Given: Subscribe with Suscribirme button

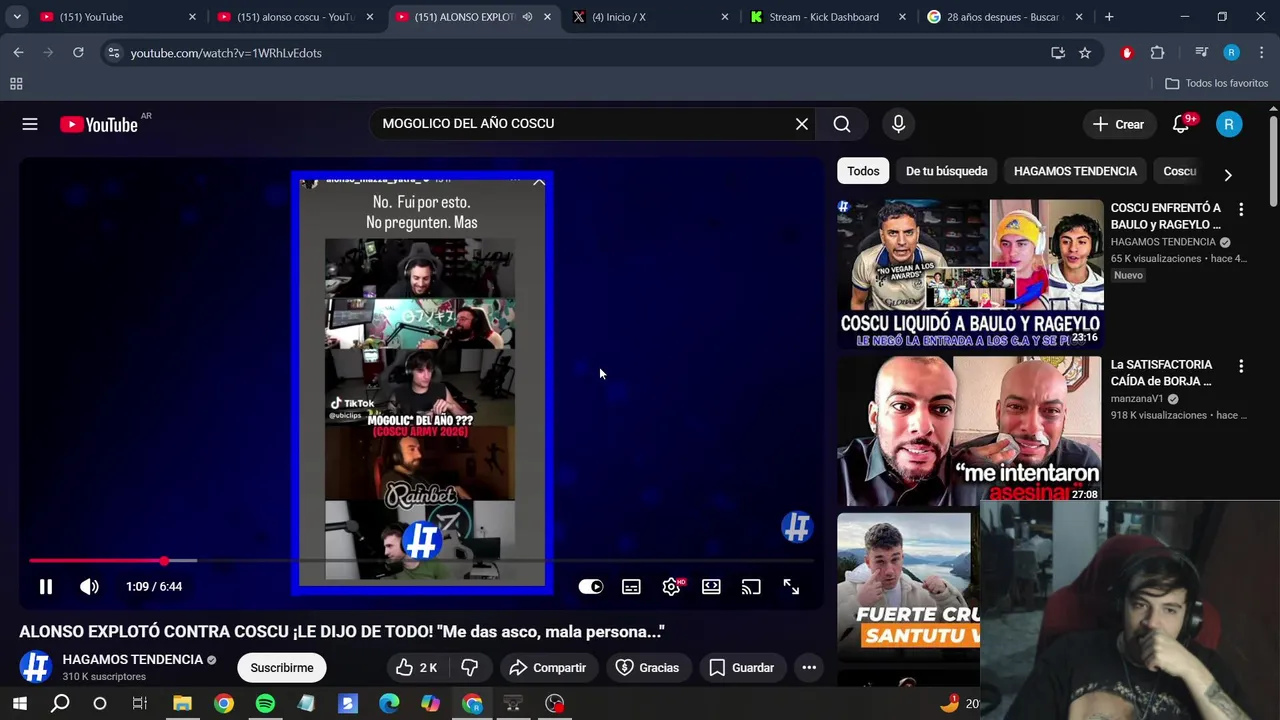Looking at the screenshot, I should (x=282, y=668).
